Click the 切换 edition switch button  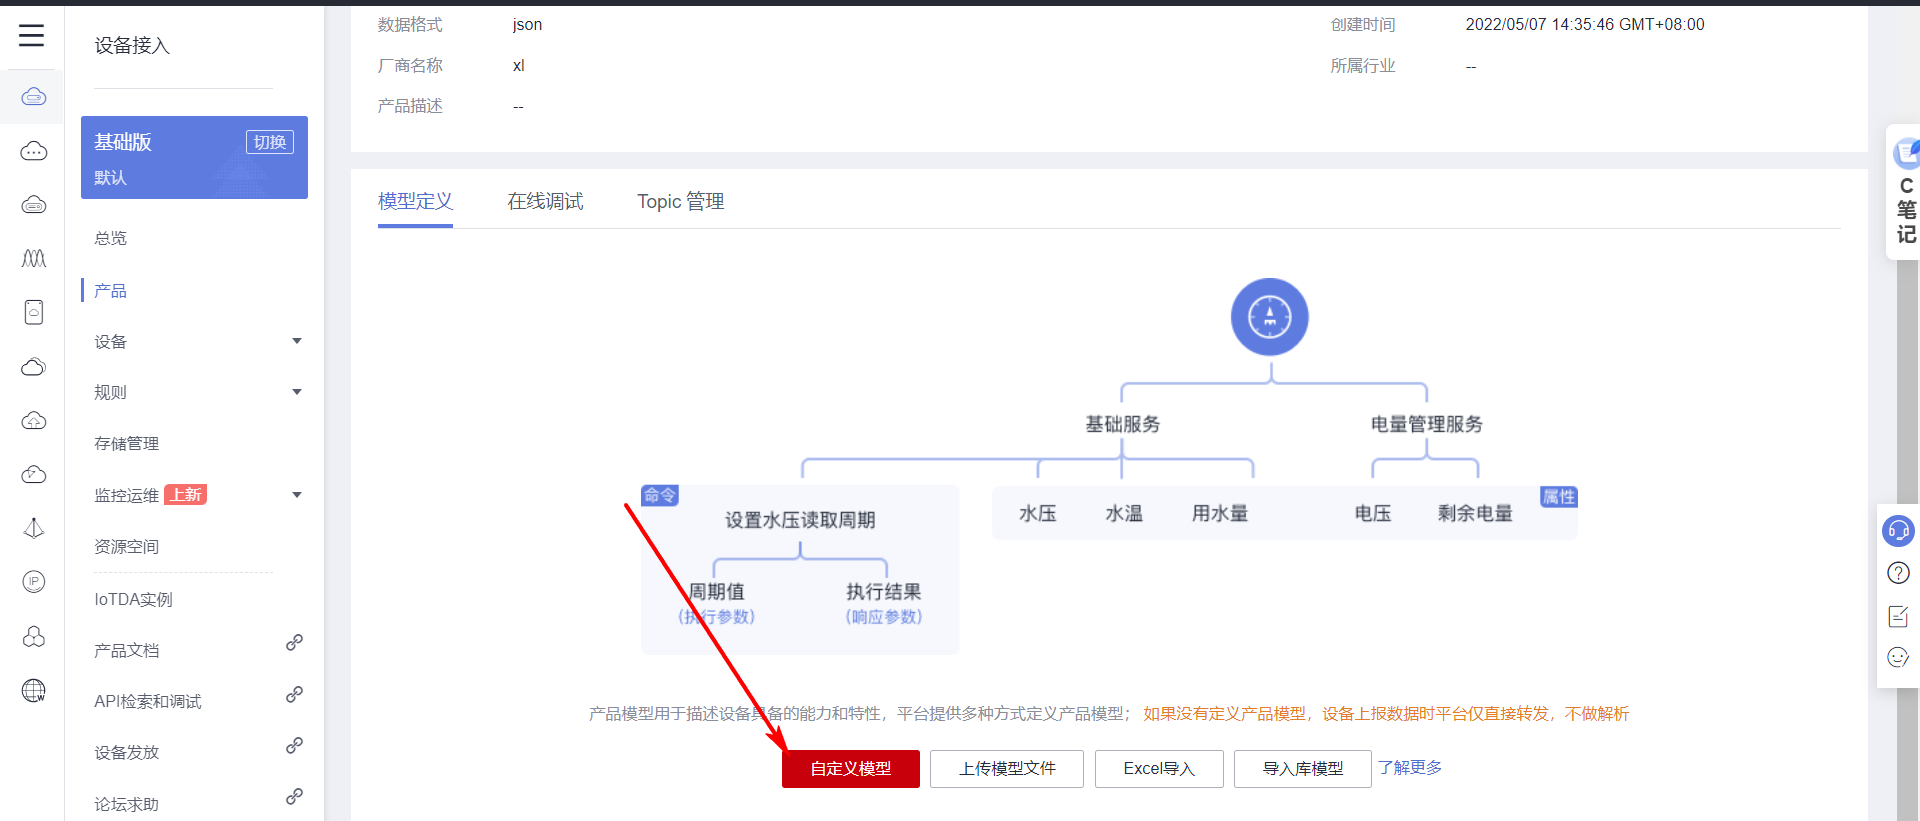coord(270,142)
